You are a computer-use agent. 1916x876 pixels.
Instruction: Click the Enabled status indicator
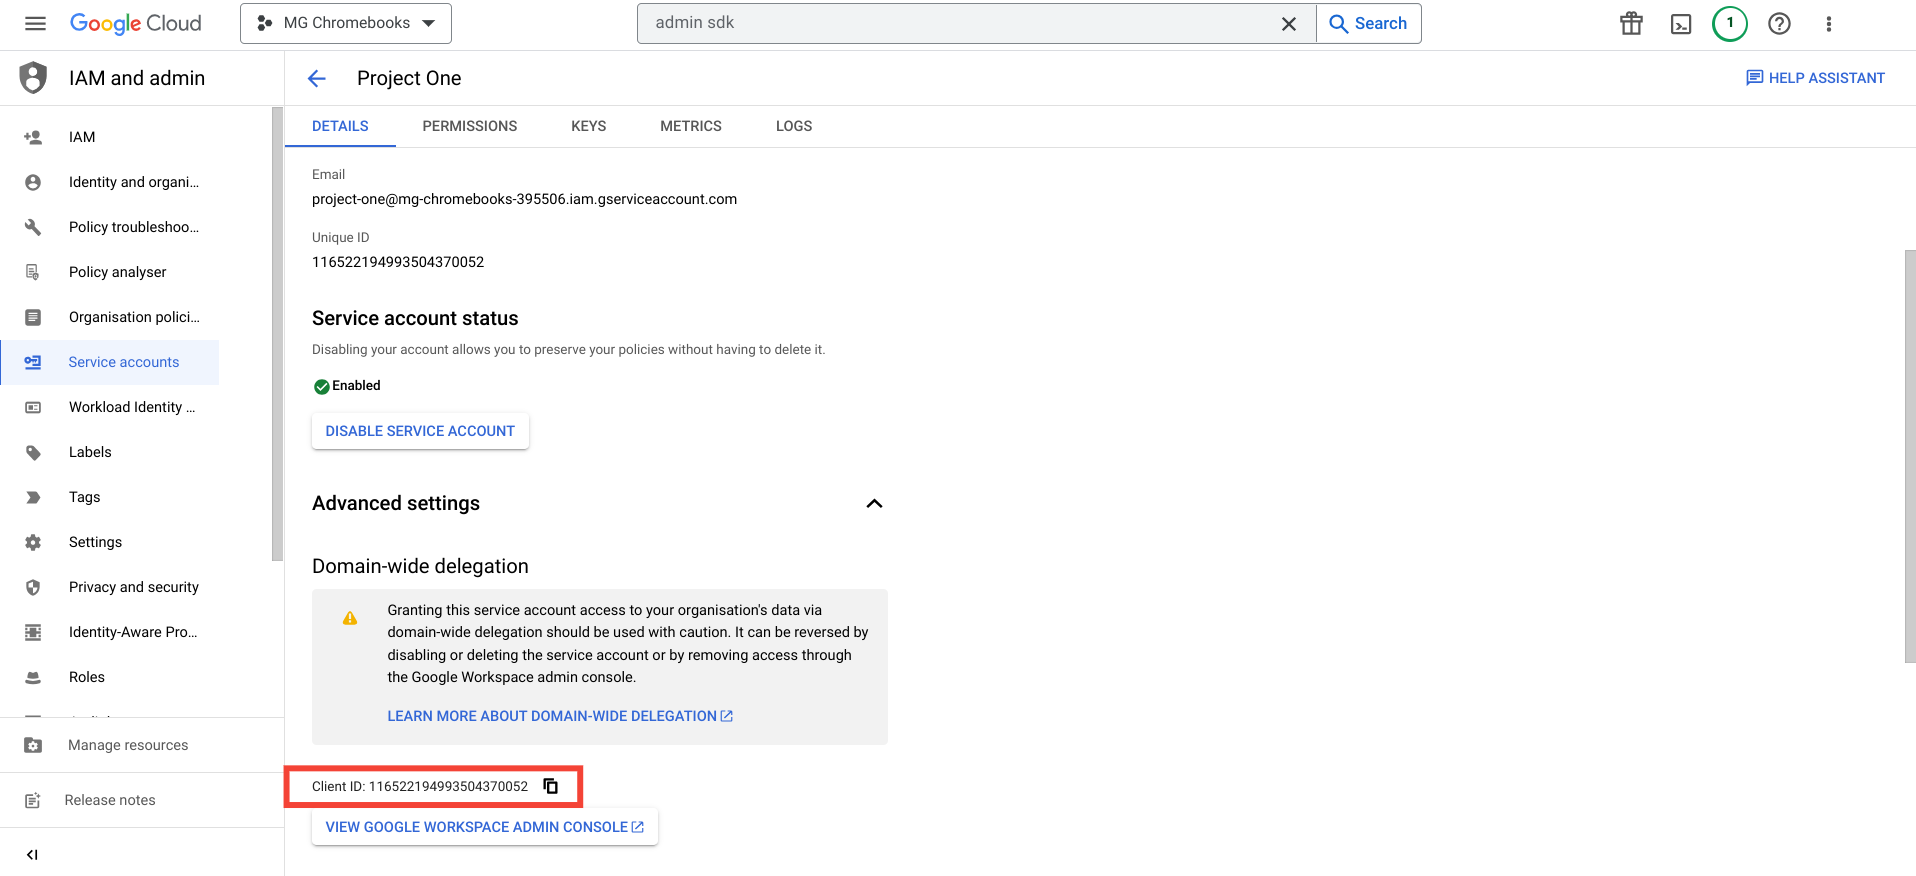347,386
